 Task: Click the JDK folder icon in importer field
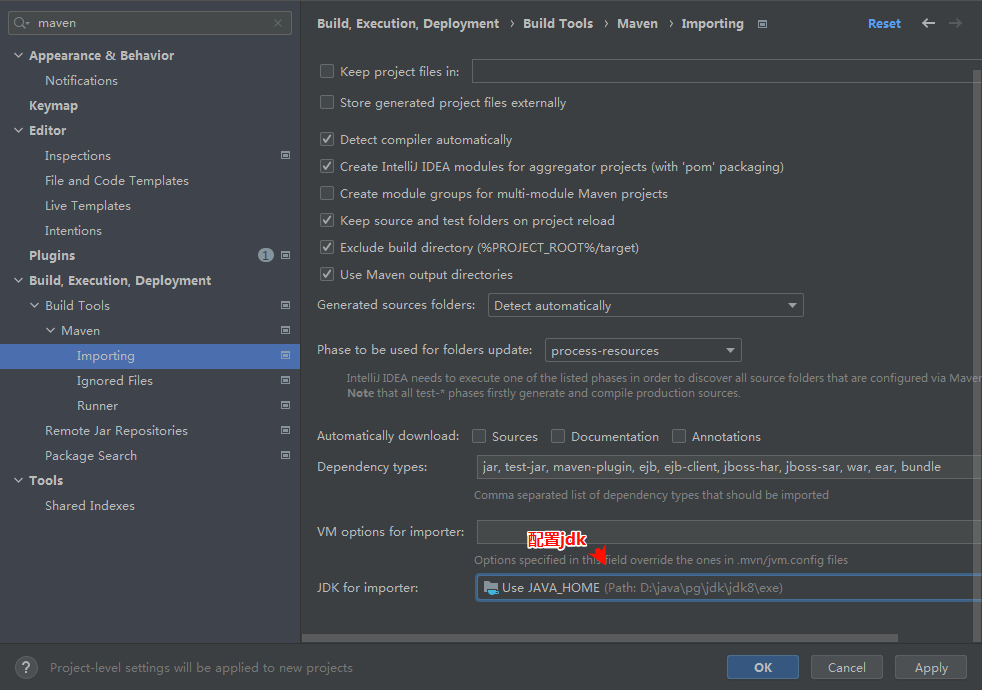coord(491,588)
